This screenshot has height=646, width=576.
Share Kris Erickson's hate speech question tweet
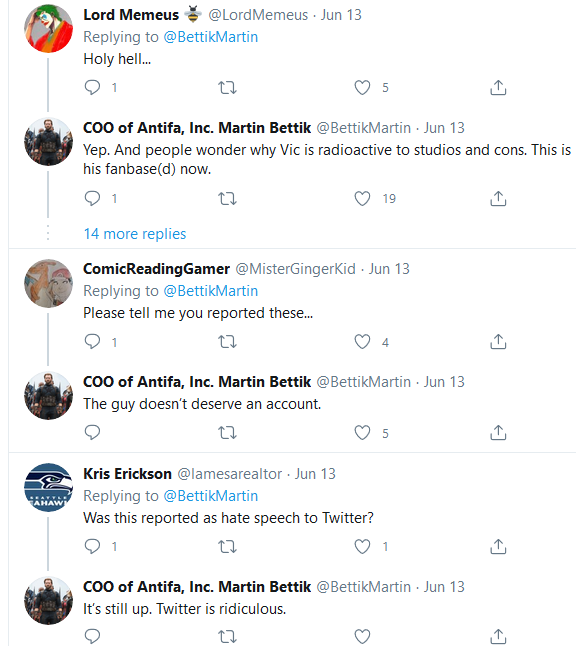click(x=498, y=546)
